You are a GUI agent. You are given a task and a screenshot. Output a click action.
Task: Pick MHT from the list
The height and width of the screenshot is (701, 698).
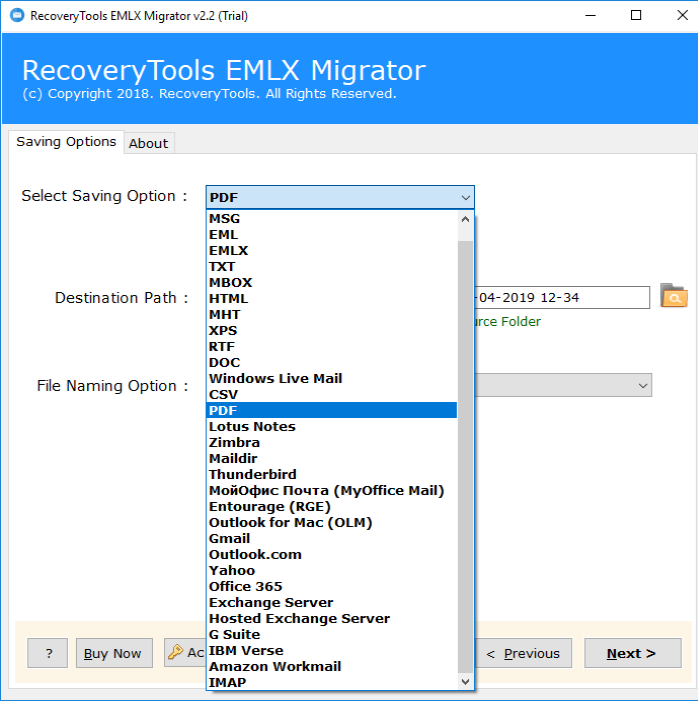pos(331,315)
